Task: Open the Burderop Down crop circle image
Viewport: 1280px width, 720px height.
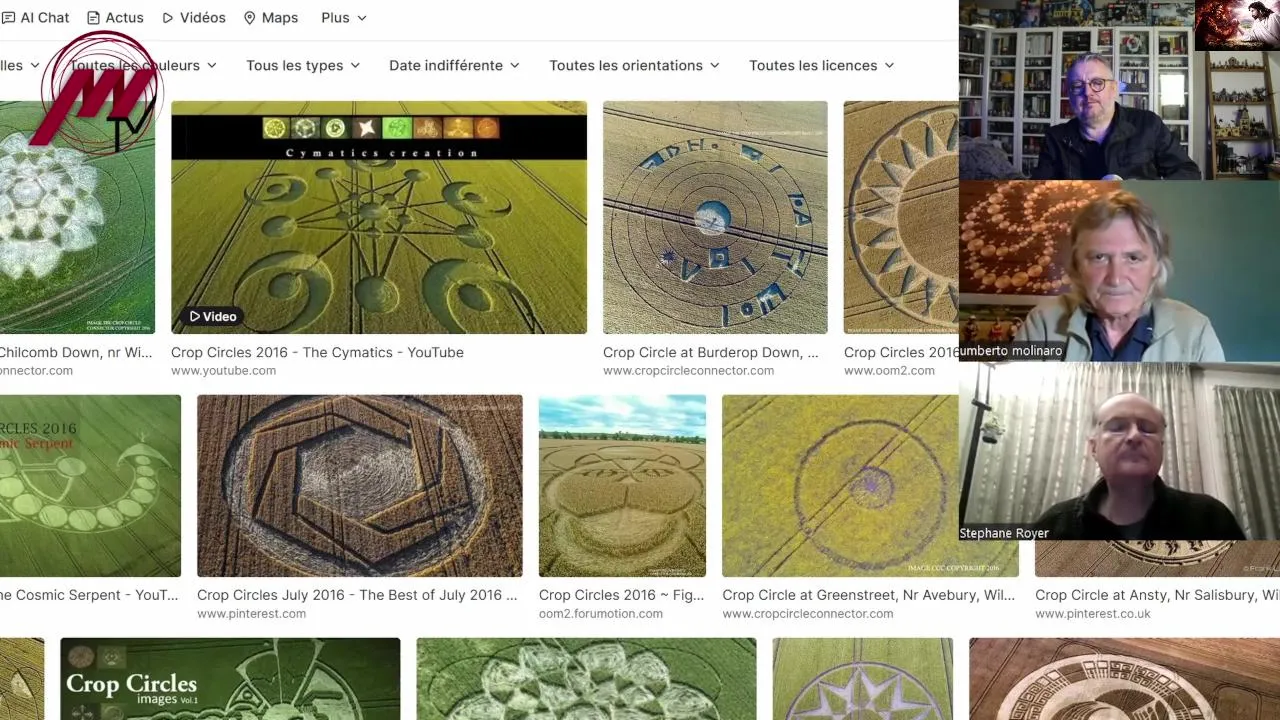Action: 715,217
